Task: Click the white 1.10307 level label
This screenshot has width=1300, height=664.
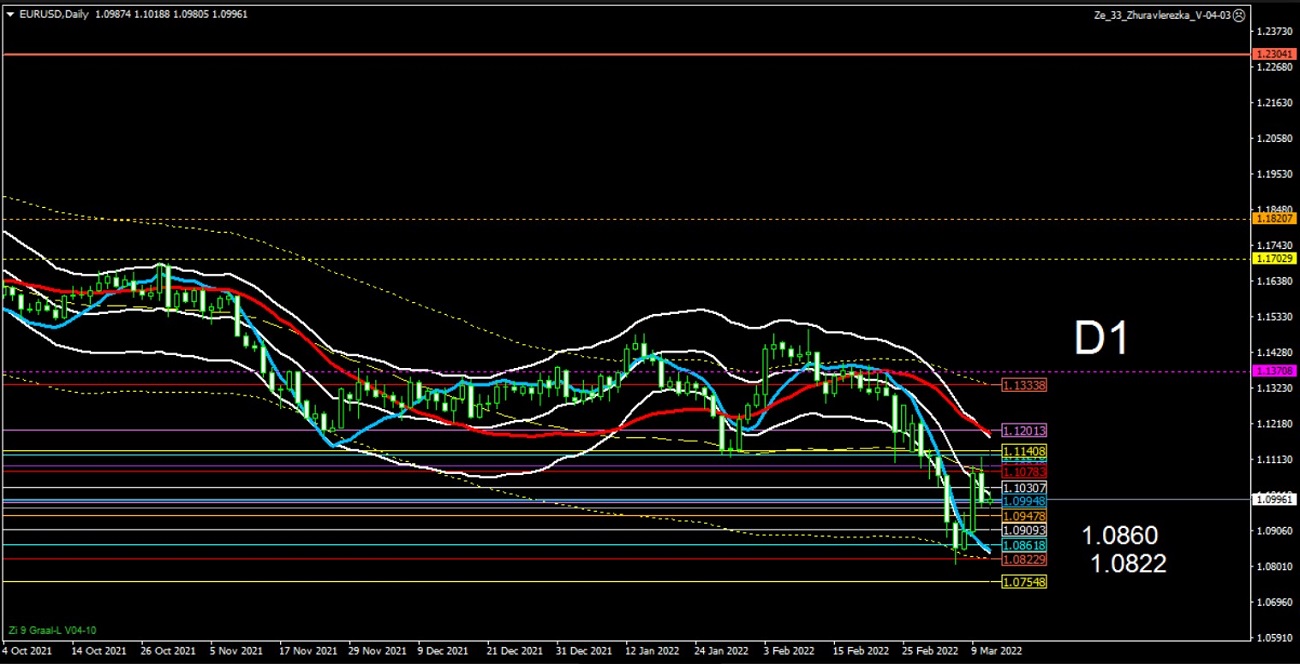Action: click(x=1023, y=488)
